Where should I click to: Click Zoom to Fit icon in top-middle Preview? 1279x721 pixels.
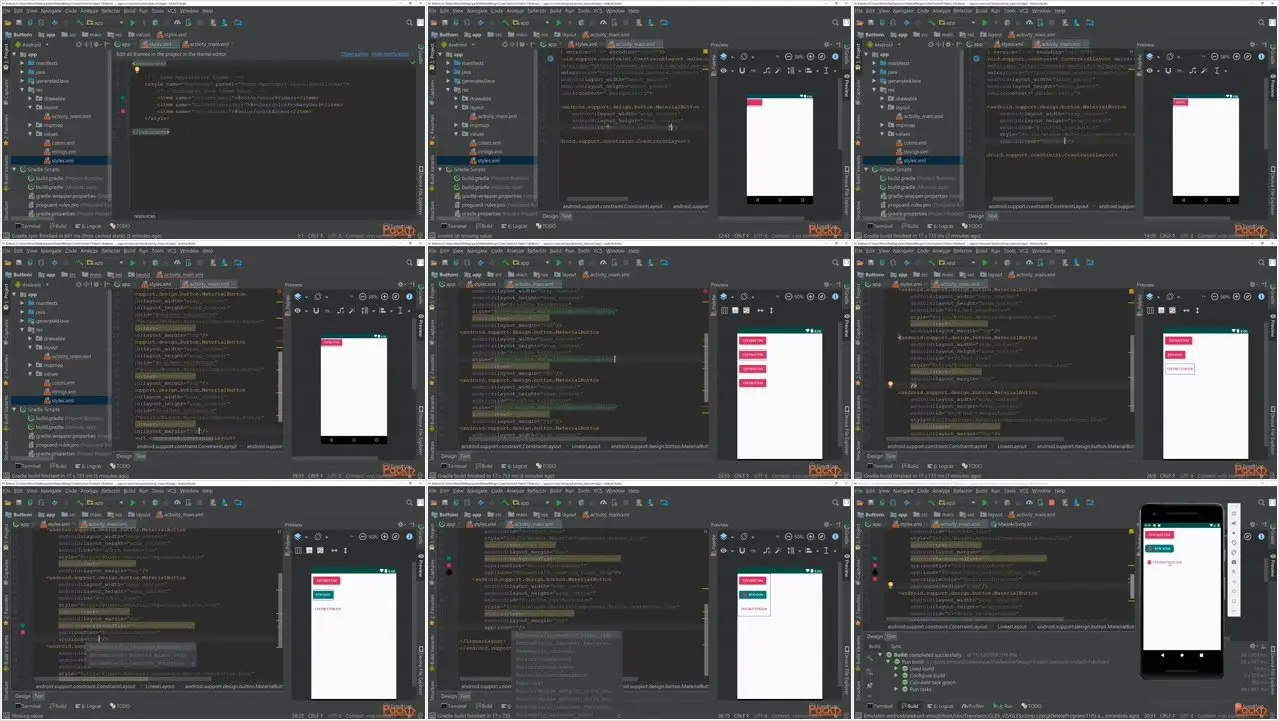tap(822, 57)
